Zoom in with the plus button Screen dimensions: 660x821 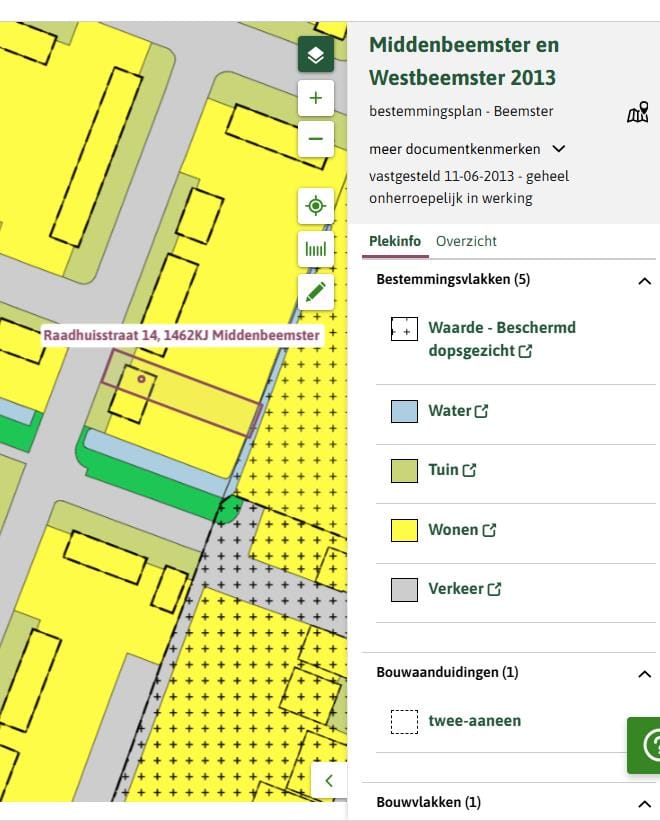point(315,98)
